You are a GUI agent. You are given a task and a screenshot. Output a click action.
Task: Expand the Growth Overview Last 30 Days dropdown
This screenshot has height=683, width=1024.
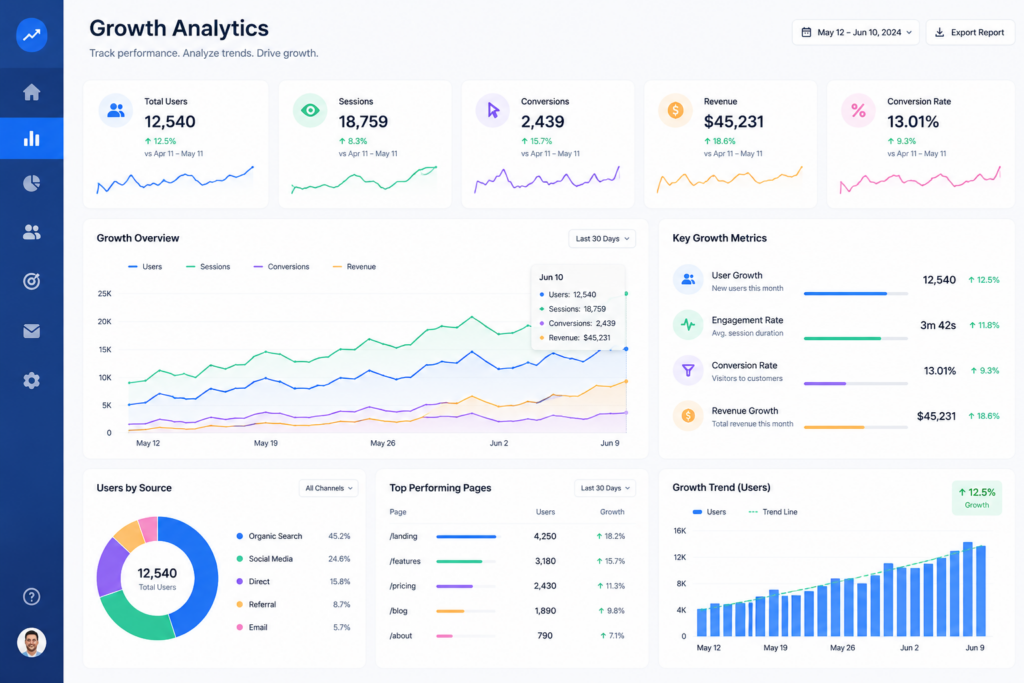click(602, 238)
